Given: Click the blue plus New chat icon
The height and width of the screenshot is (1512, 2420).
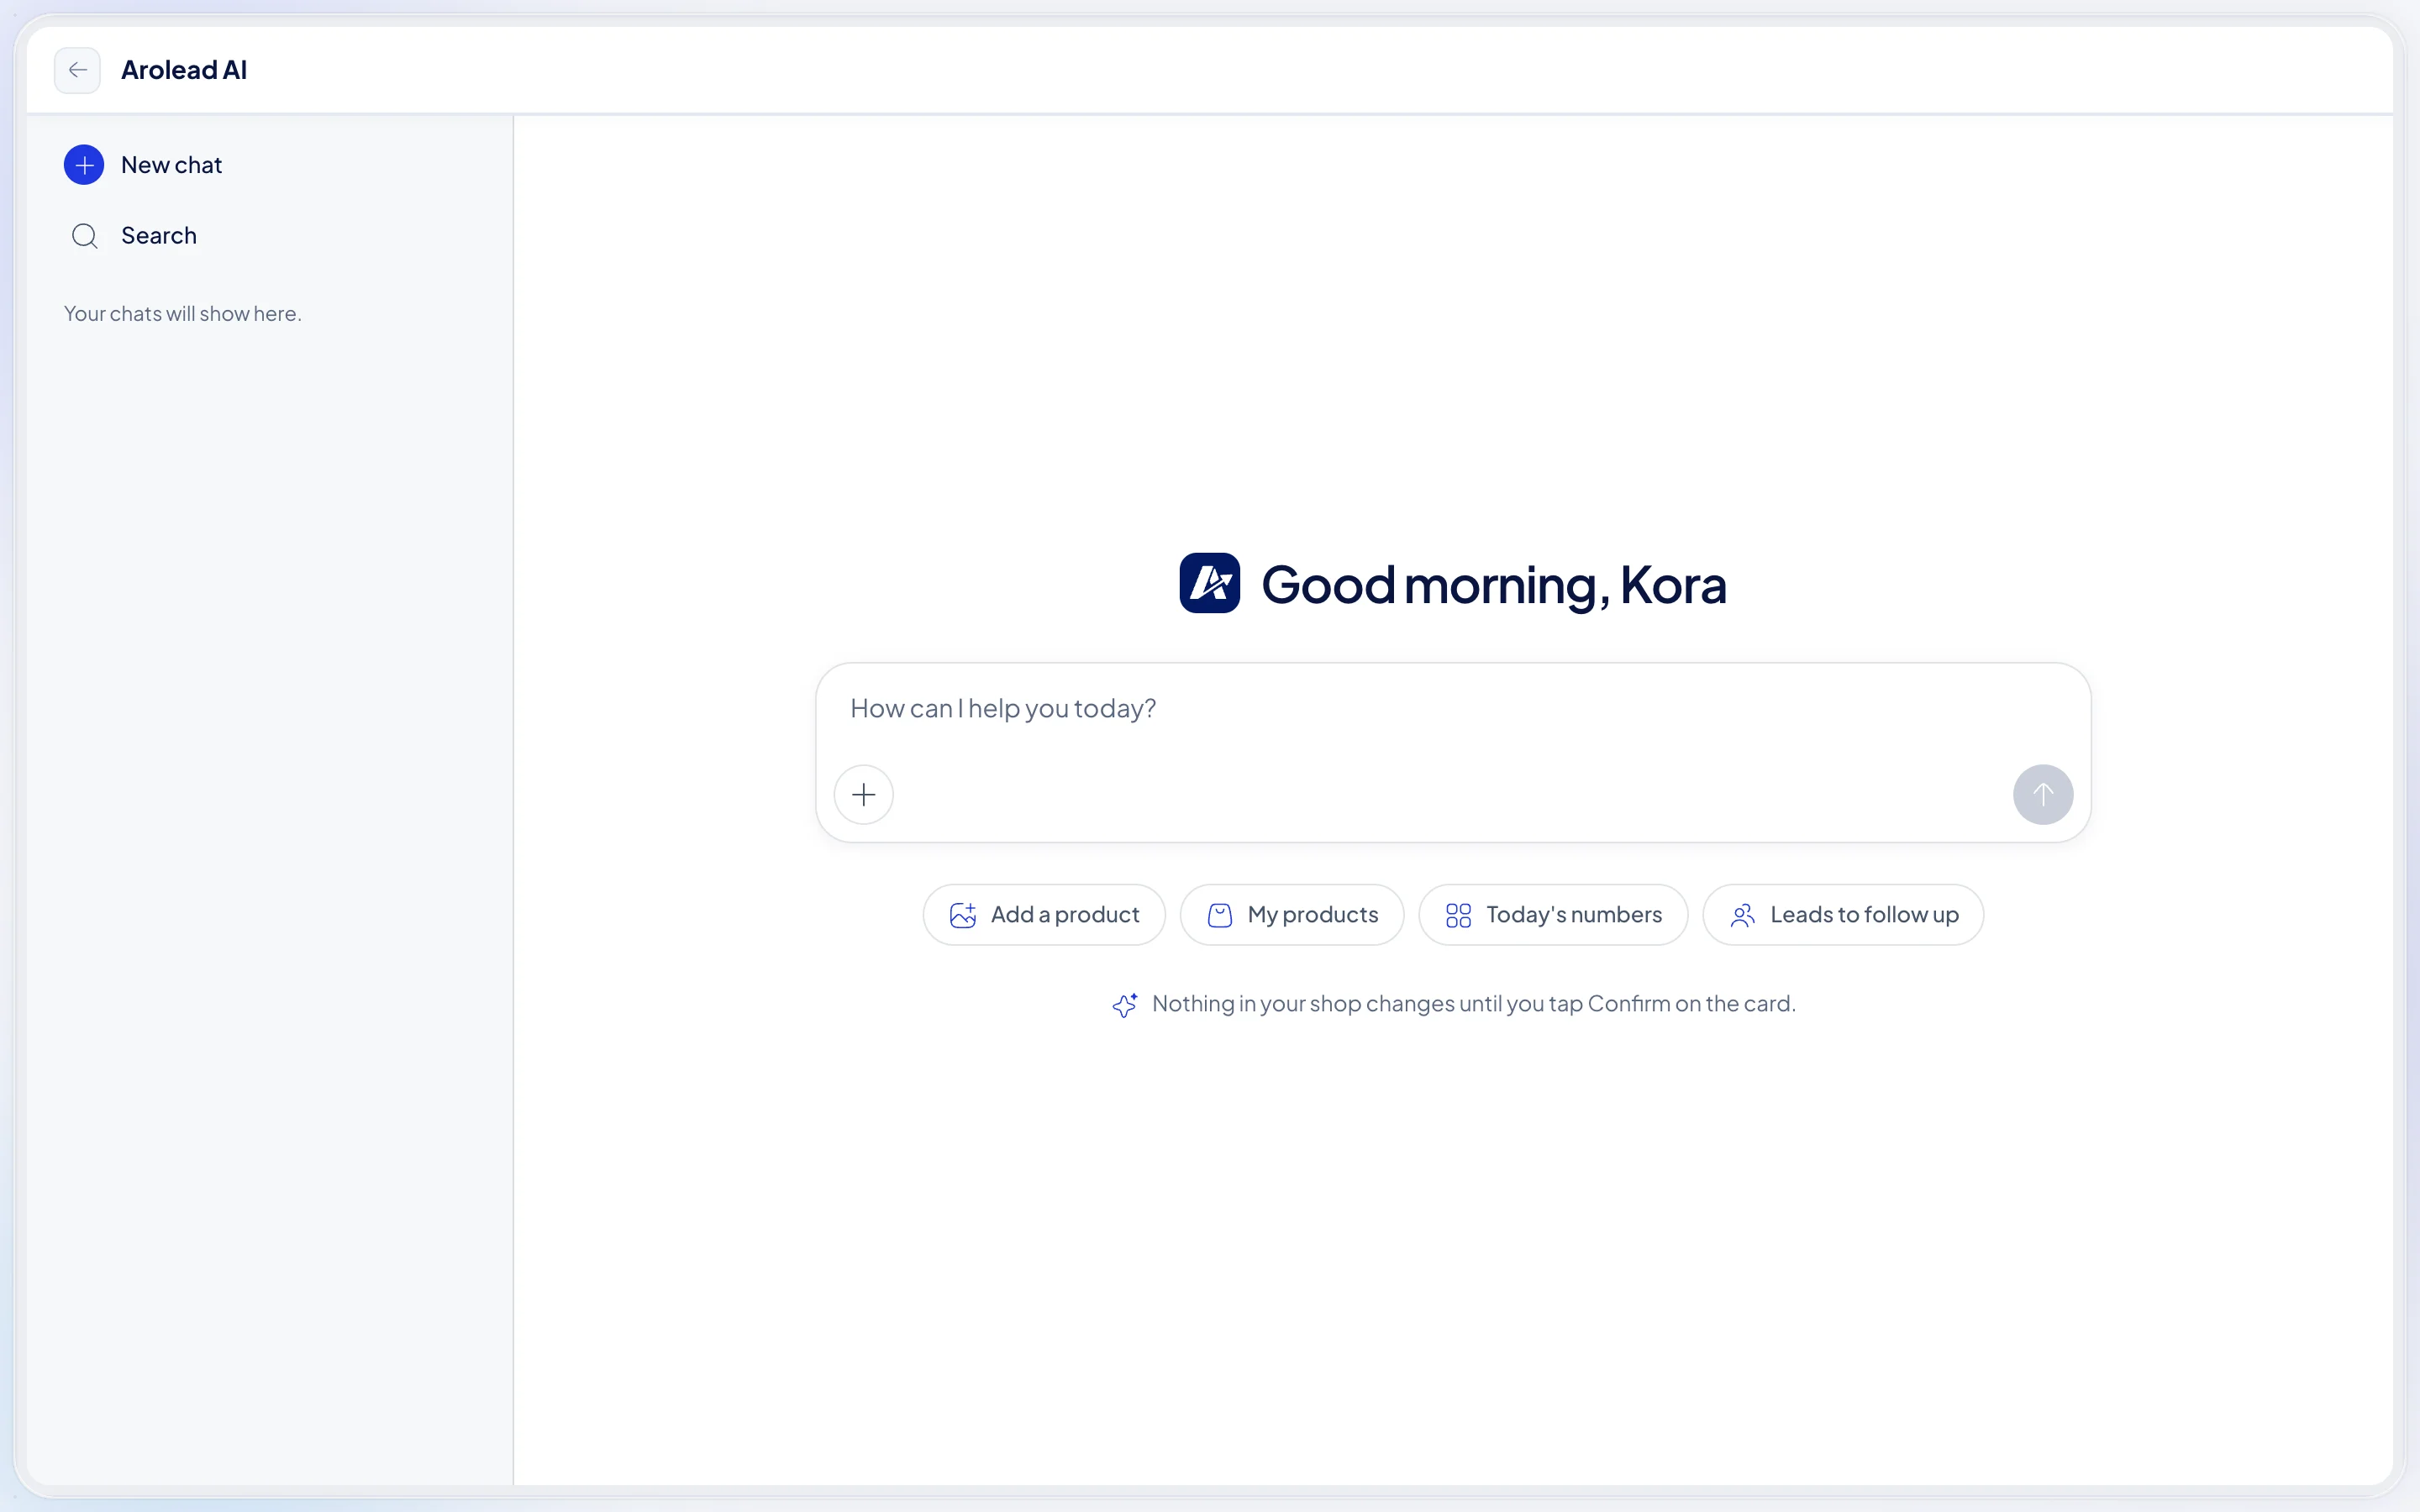Looking at the screenshot, I should [84, 165].
